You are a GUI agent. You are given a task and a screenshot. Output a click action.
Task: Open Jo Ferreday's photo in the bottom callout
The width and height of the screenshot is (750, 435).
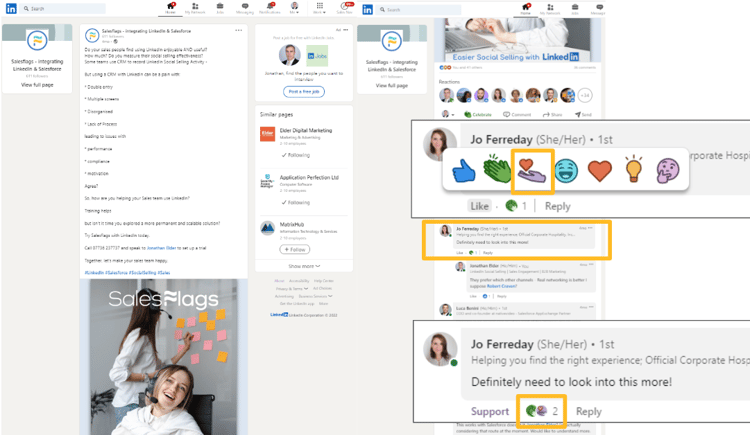coord(440,349)
